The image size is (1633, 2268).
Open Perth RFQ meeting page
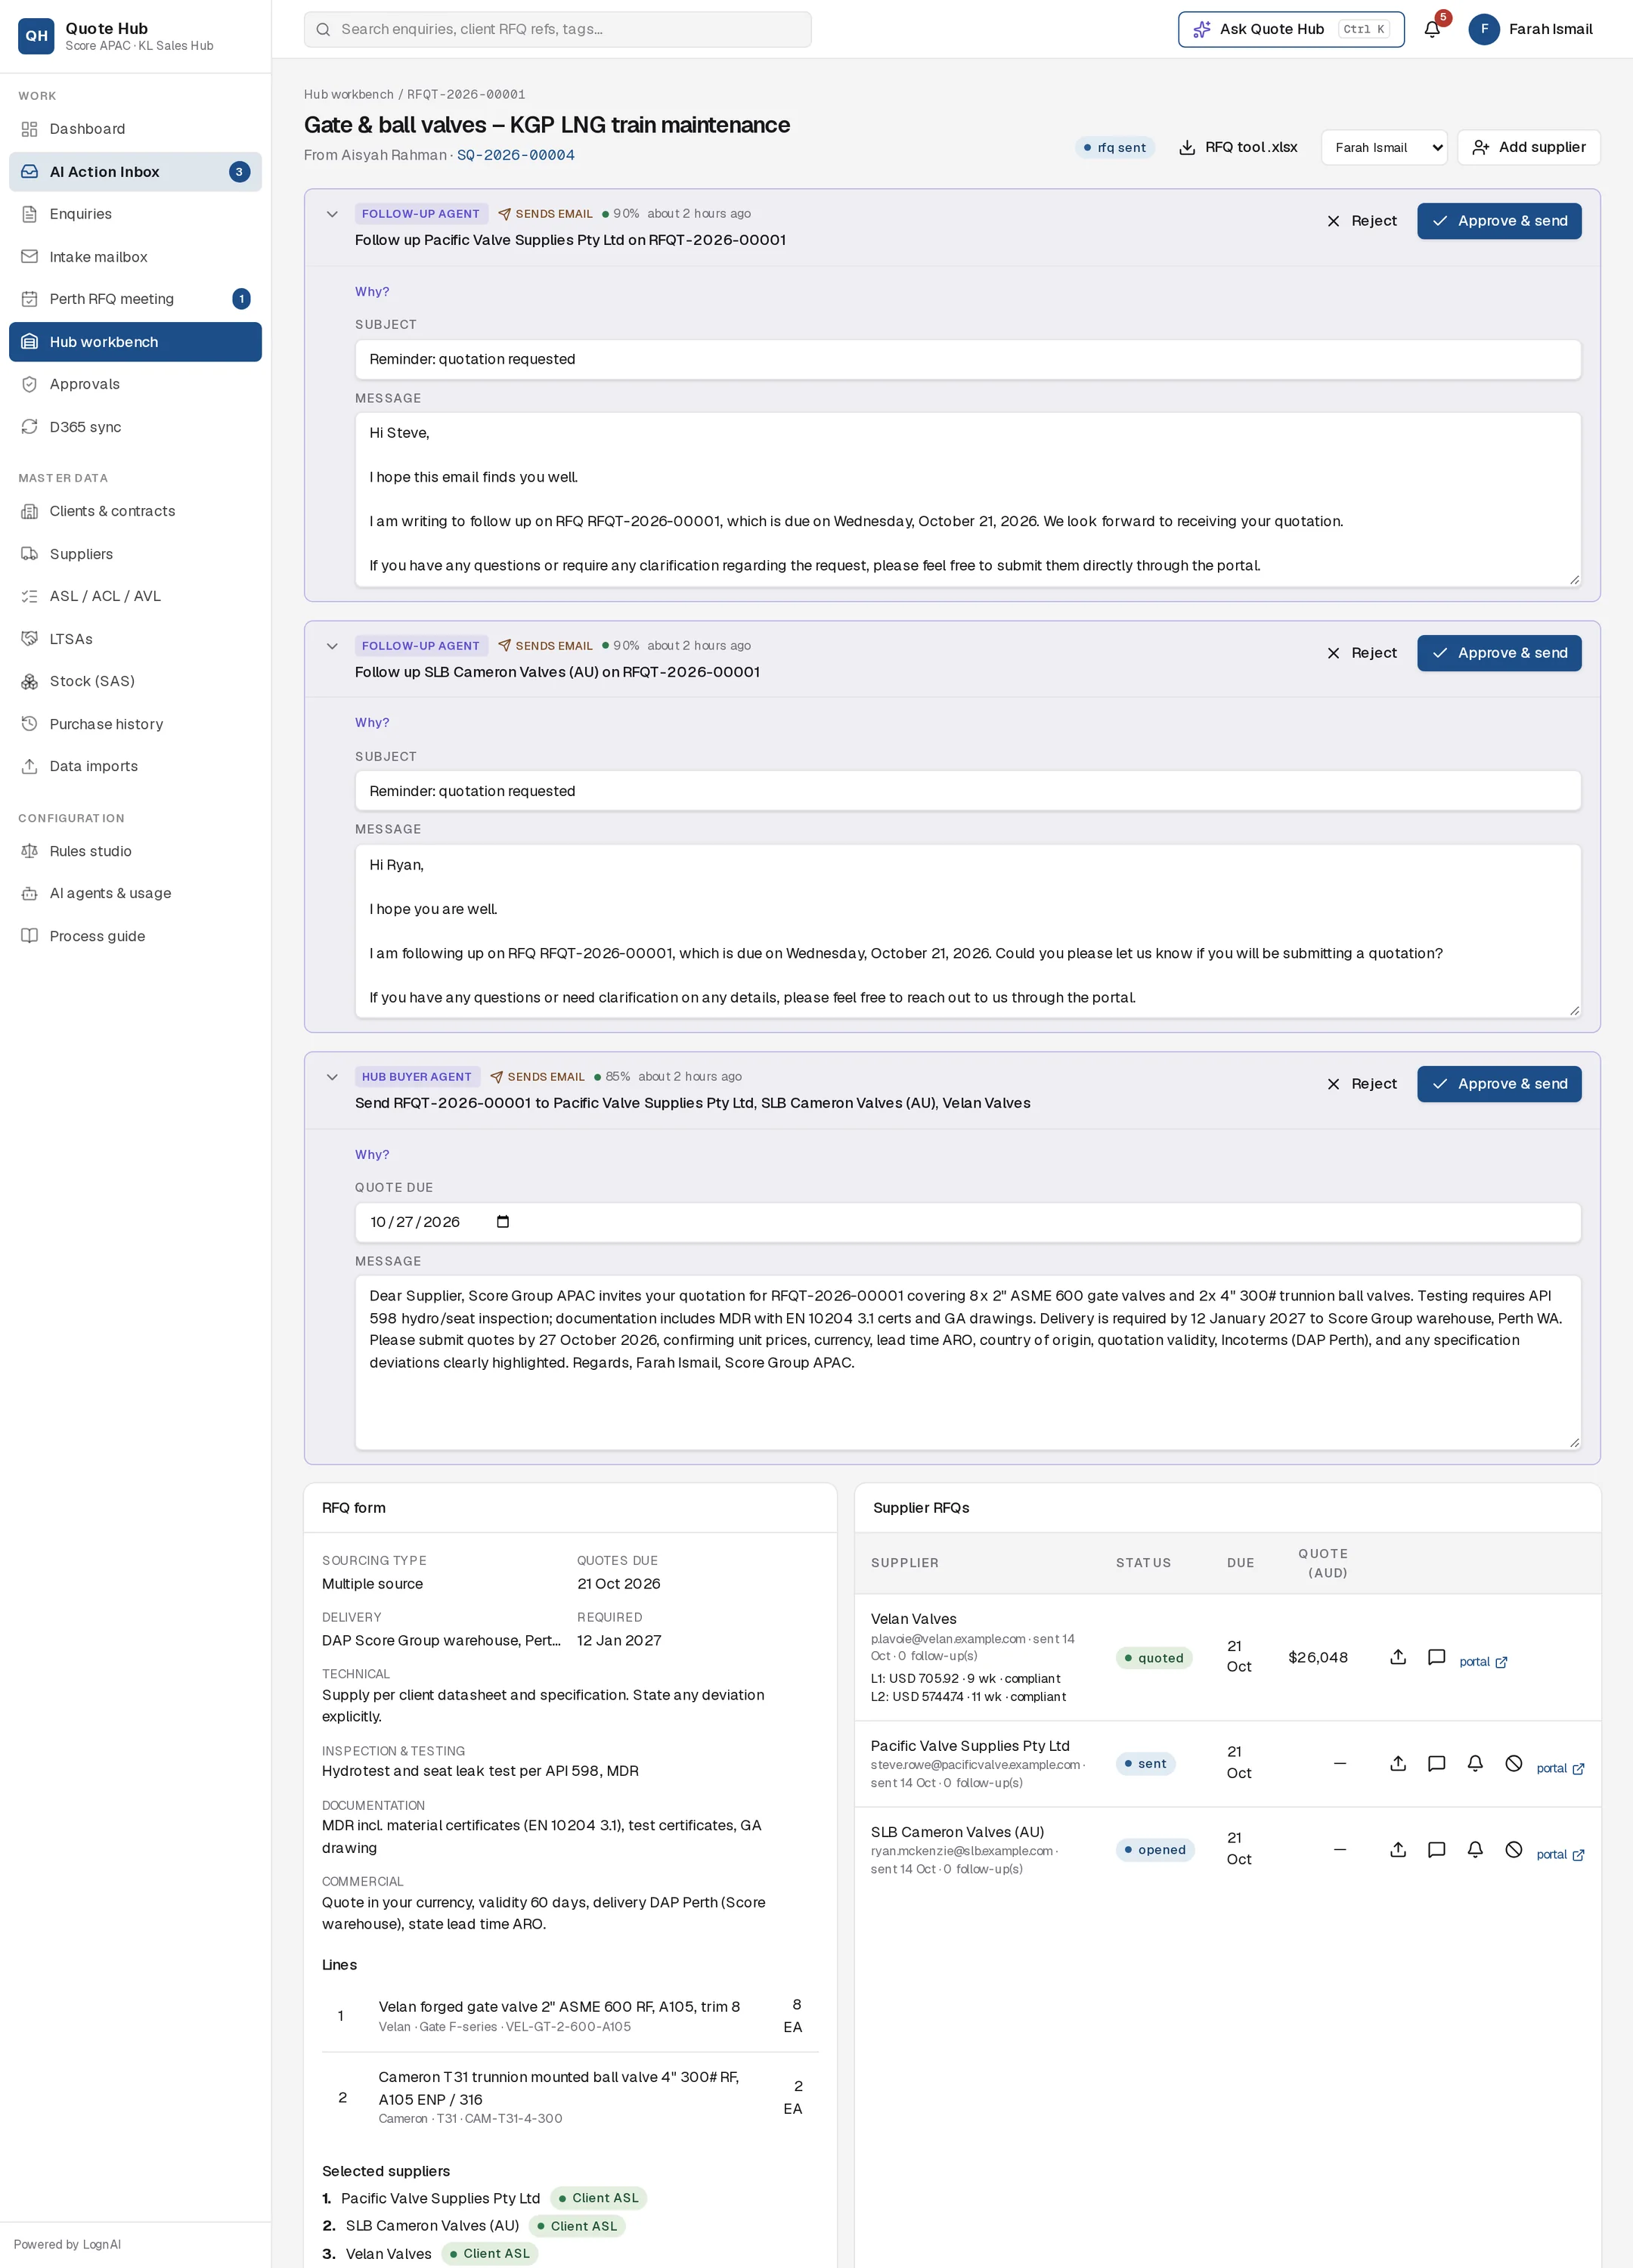pyautogui.click(x=135, y=299)
